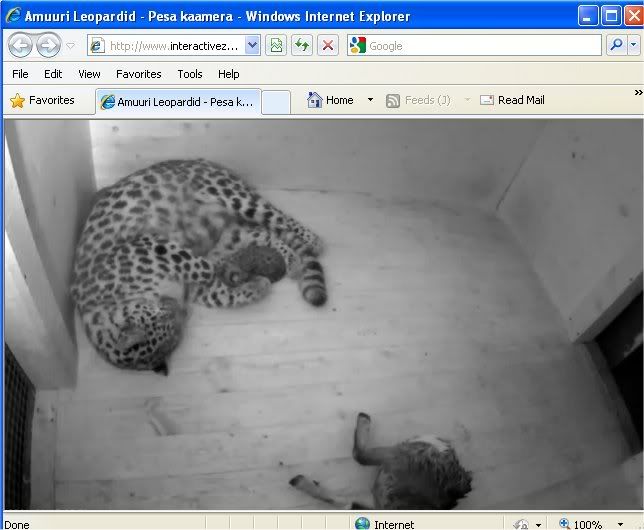
Task: Maximize the Internet Explorer window
Action: 612,16
